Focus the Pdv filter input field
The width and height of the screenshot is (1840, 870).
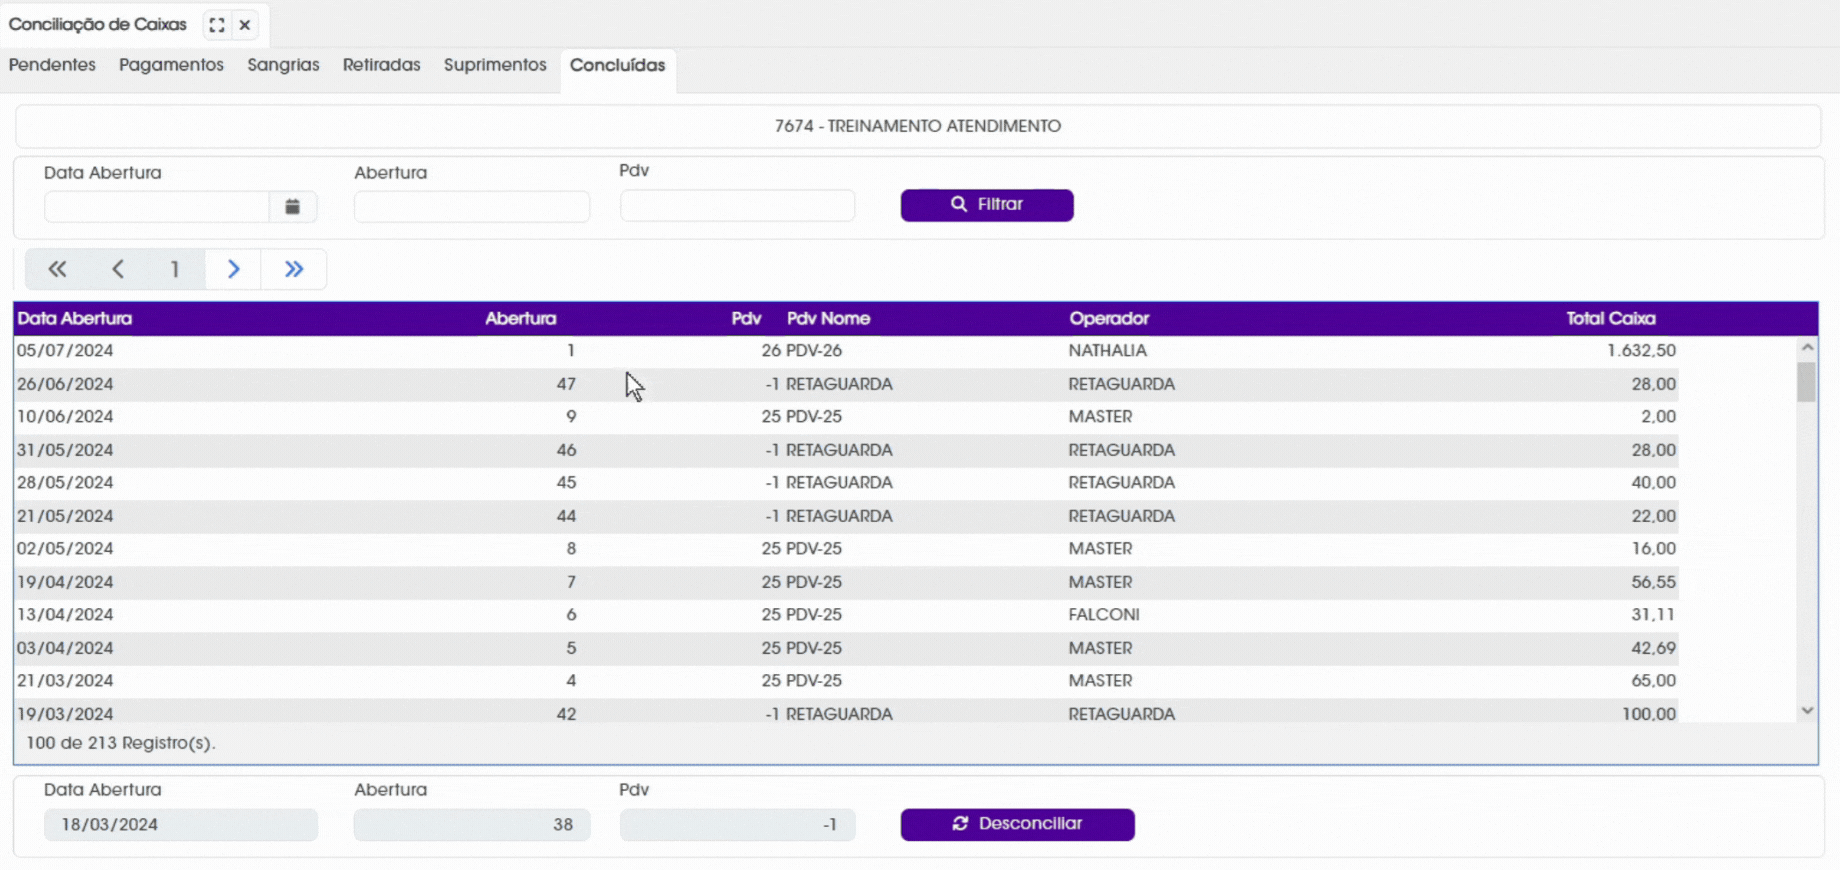(737, 205)
